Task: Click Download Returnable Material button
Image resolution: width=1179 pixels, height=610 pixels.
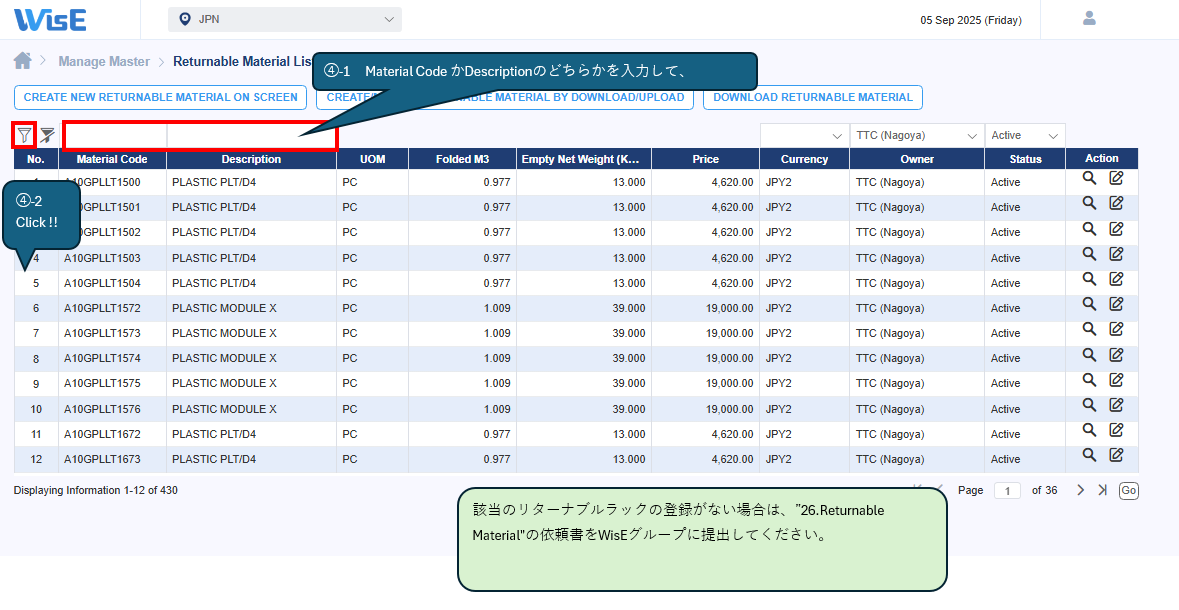Action: [812, 97]
